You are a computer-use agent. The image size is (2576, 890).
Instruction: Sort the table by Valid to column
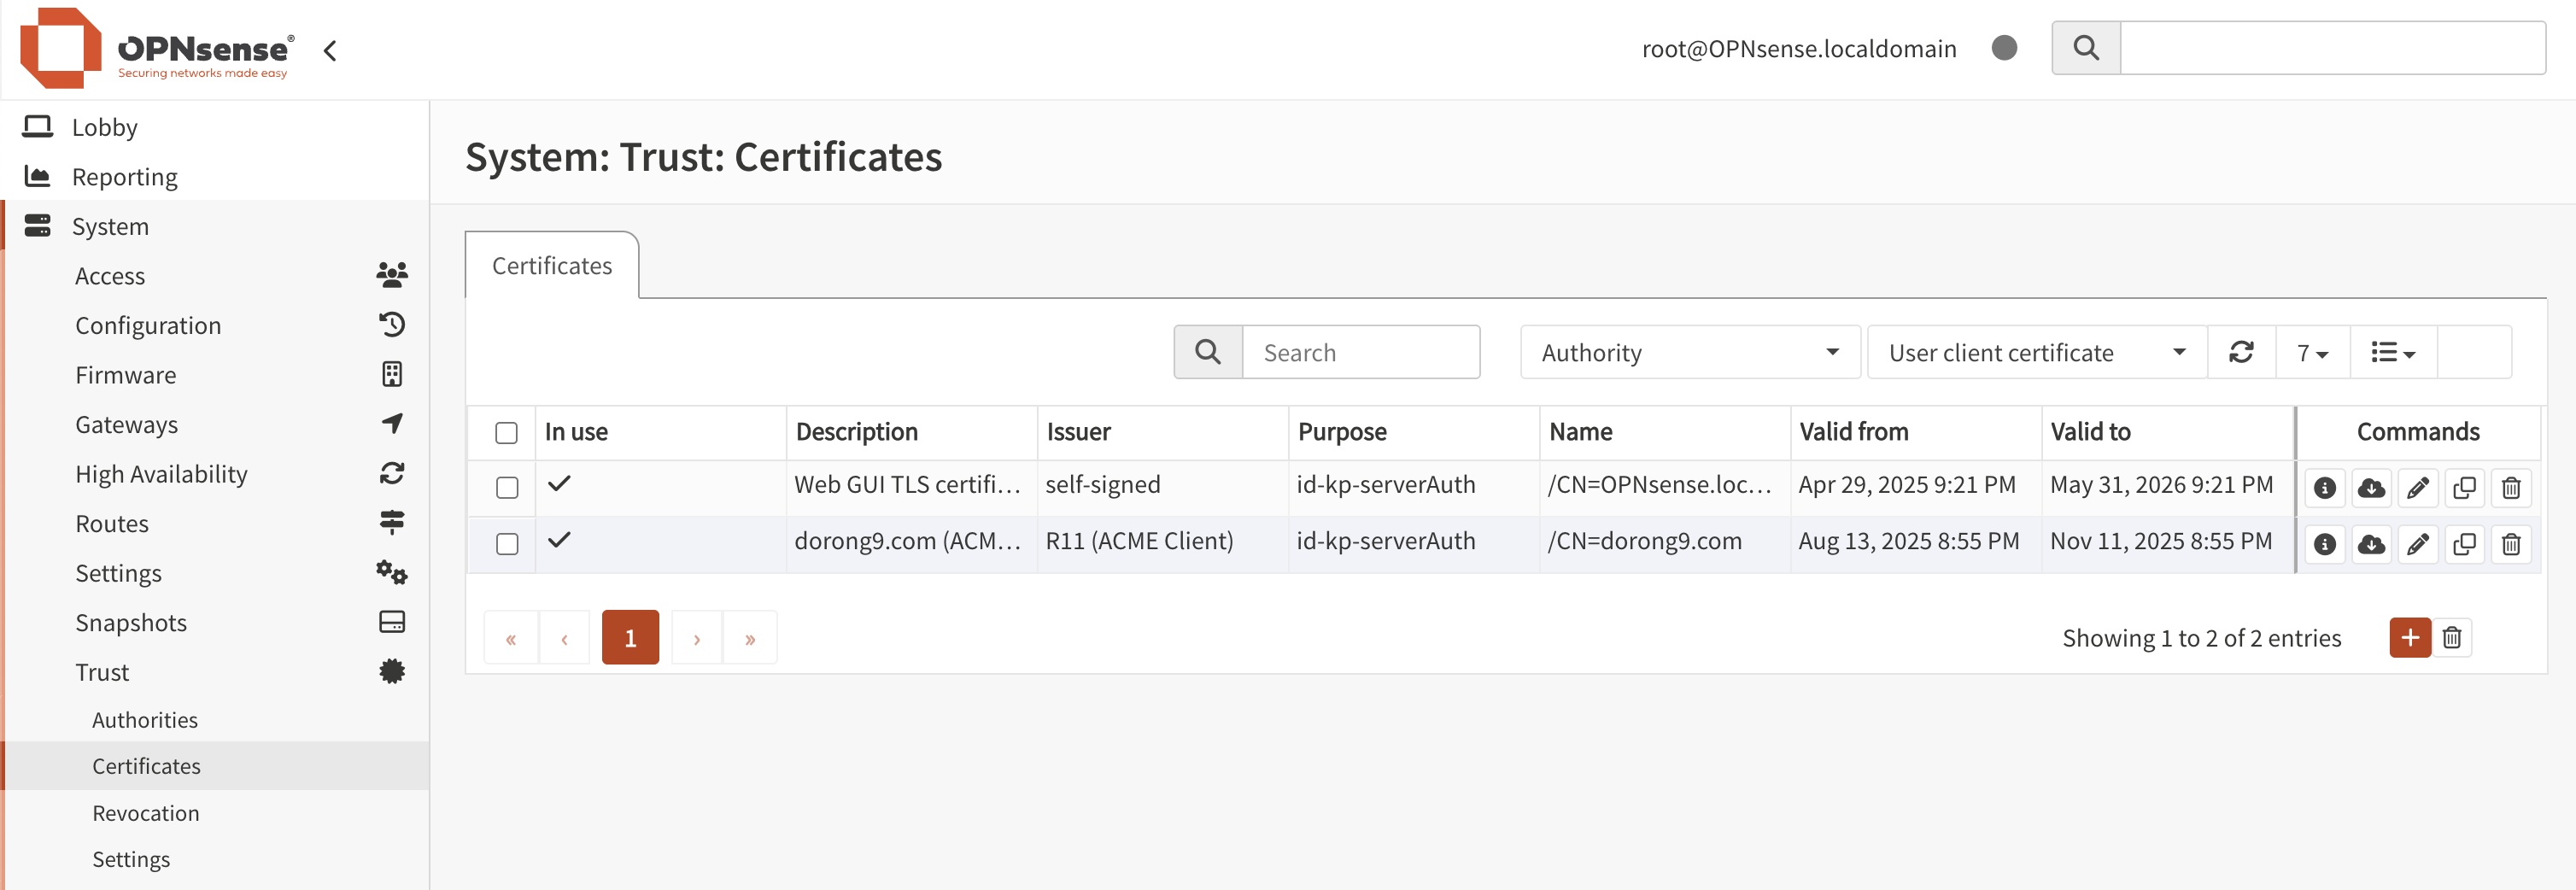coord(2090,432)
